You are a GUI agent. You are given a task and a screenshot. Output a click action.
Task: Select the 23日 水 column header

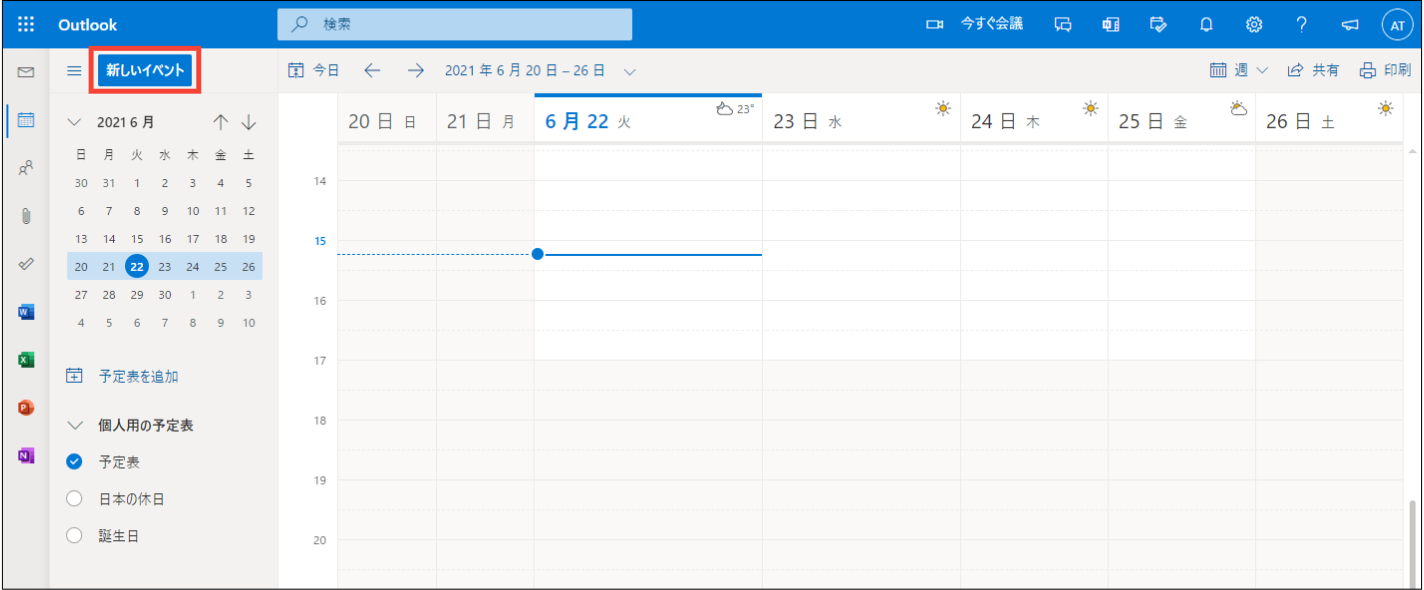tap(861, 121)
